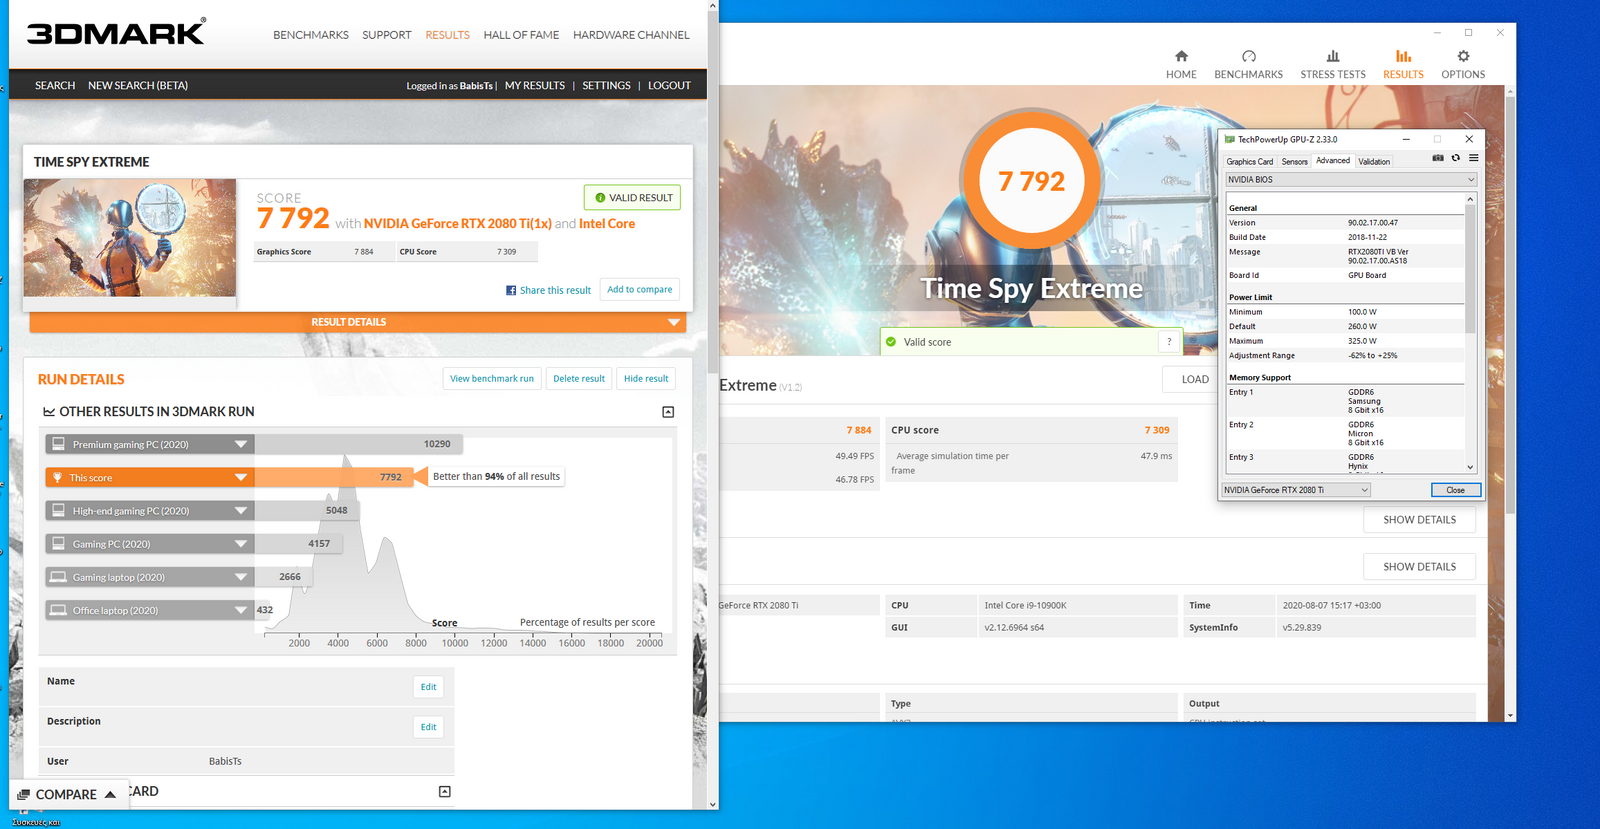Click LOAD button in 3DMark app
This screenshot has width=1600, height=829.
pos(1195,380)
